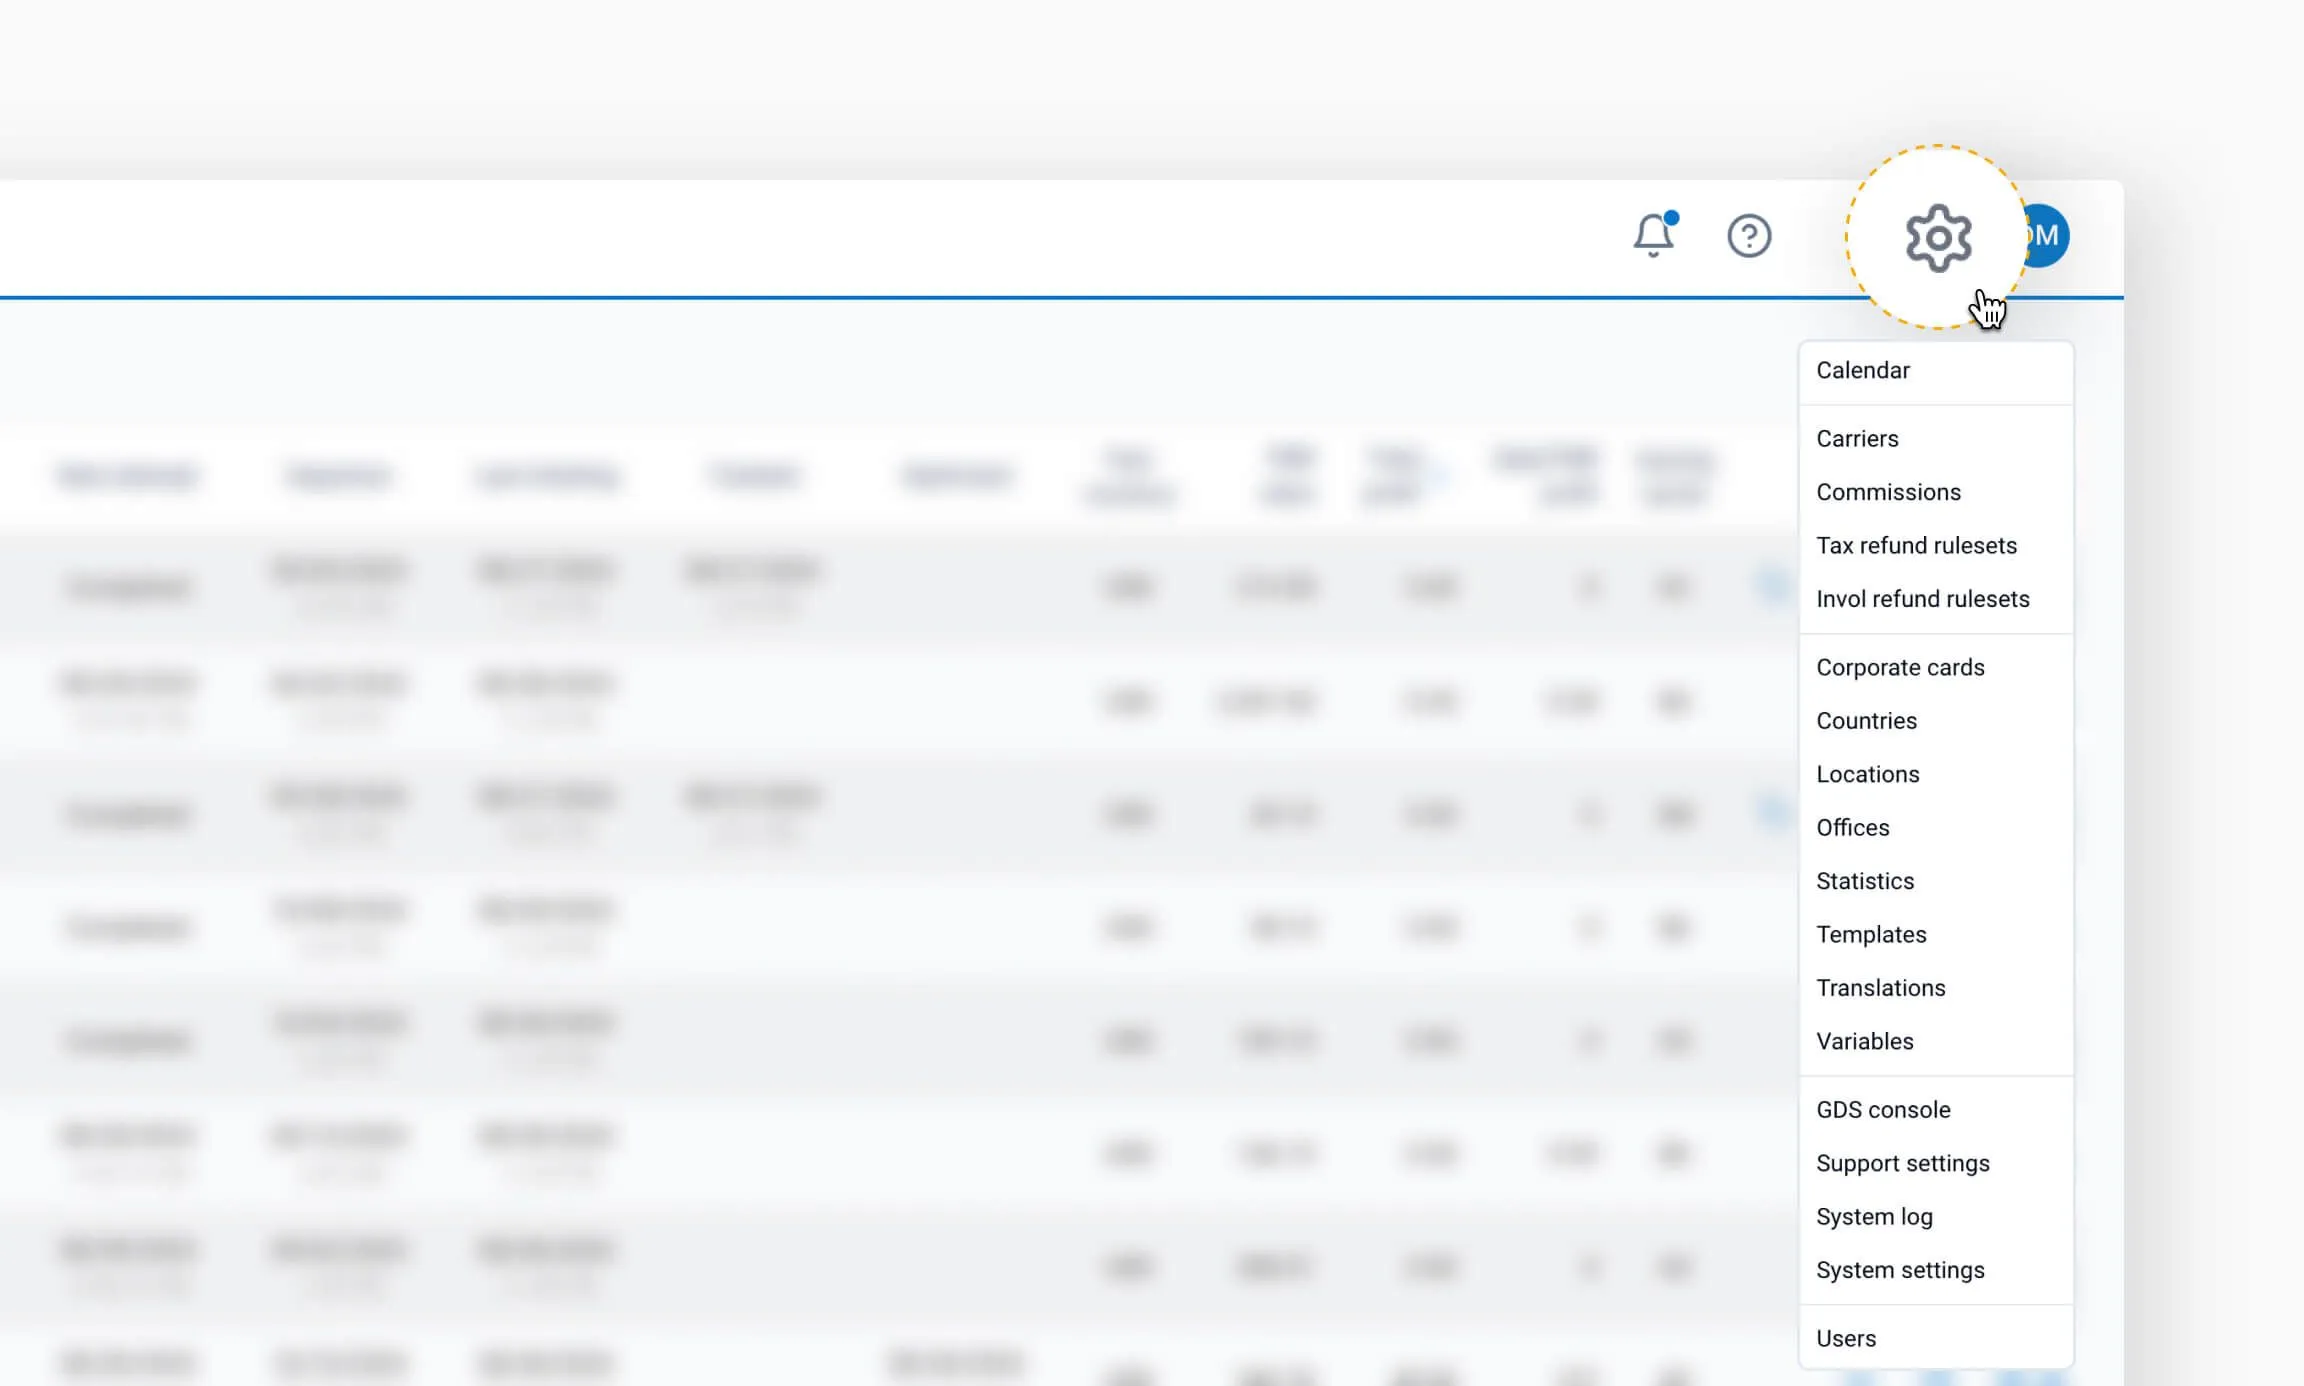The height and width of the screenshot is (1386, 2304).
Task: Open the System log entry
Action: [1874, 1217]
